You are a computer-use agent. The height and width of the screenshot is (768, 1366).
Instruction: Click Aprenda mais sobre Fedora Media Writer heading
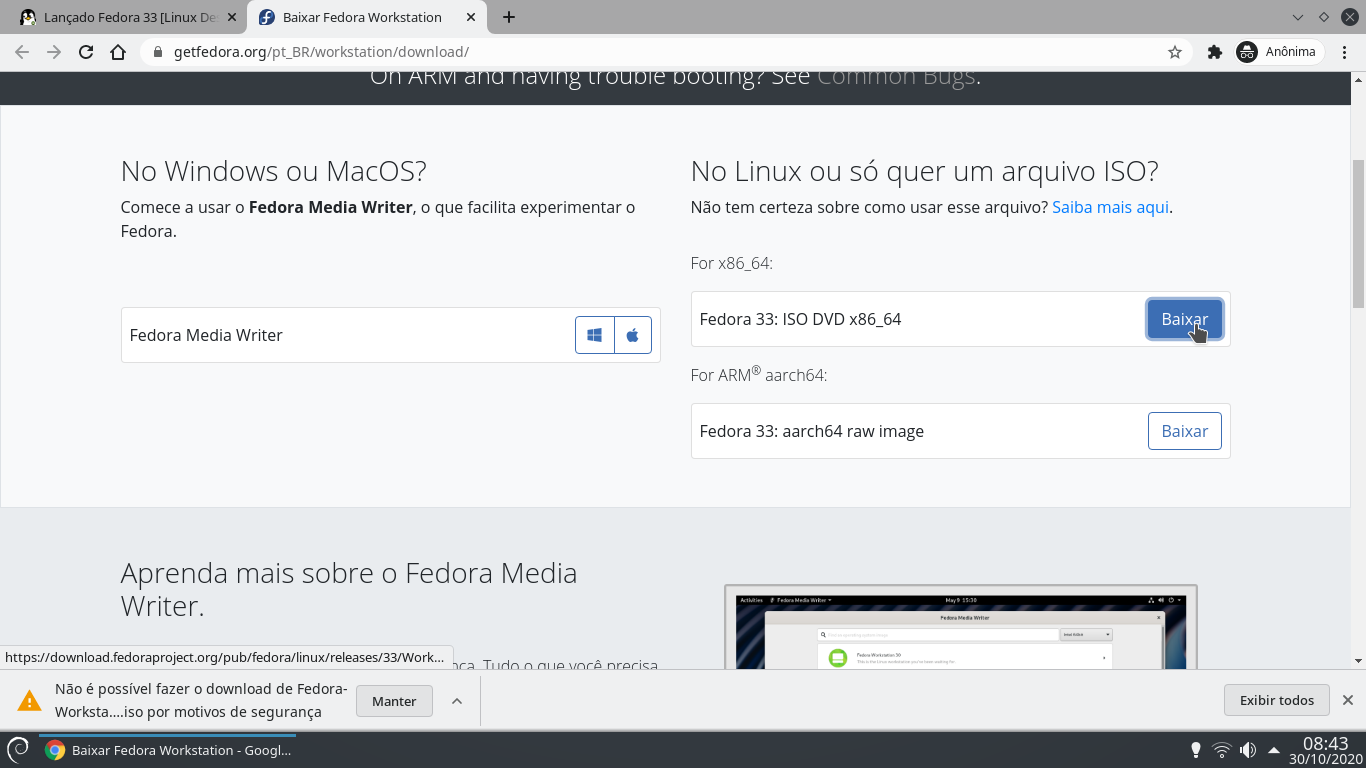pos(349,589)
